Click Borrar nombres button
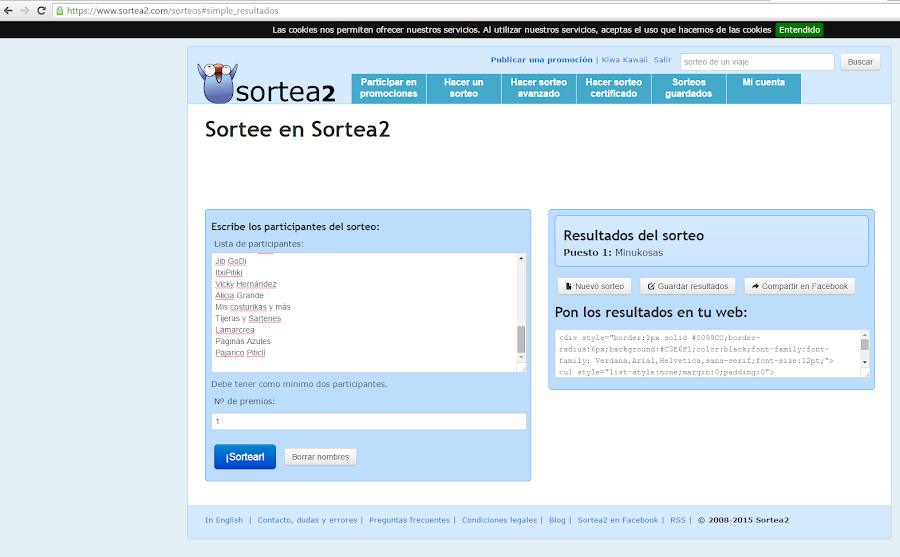The image size is (900, 557). click(320, 457)
